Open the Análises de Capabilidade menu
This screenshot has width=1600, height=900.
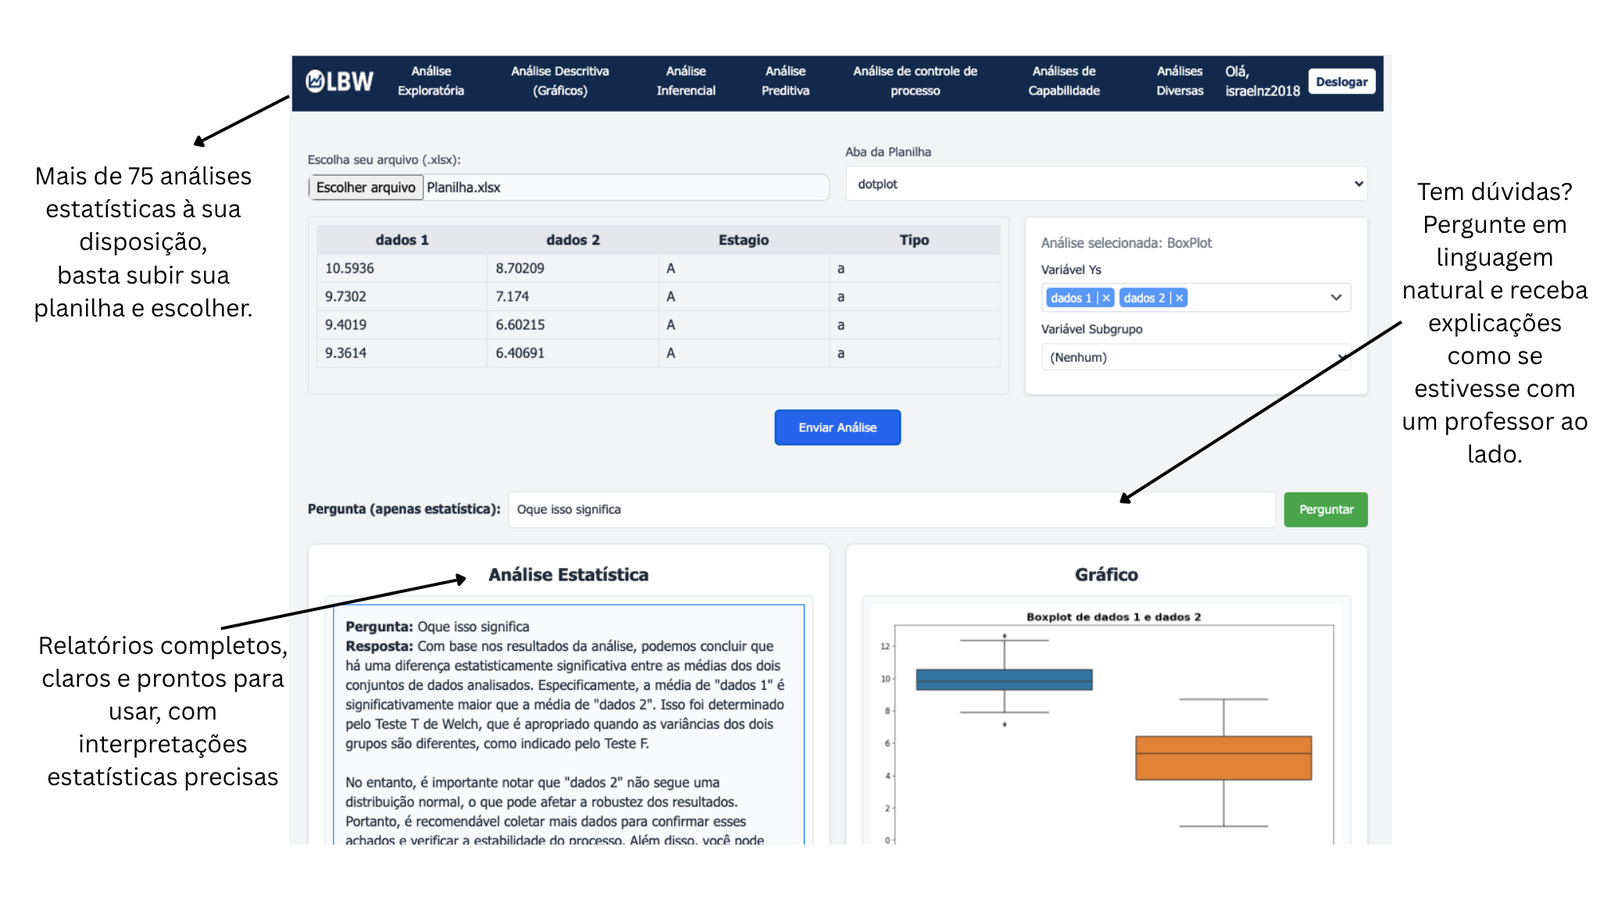pyautogui.click(x=1064, y=81)
